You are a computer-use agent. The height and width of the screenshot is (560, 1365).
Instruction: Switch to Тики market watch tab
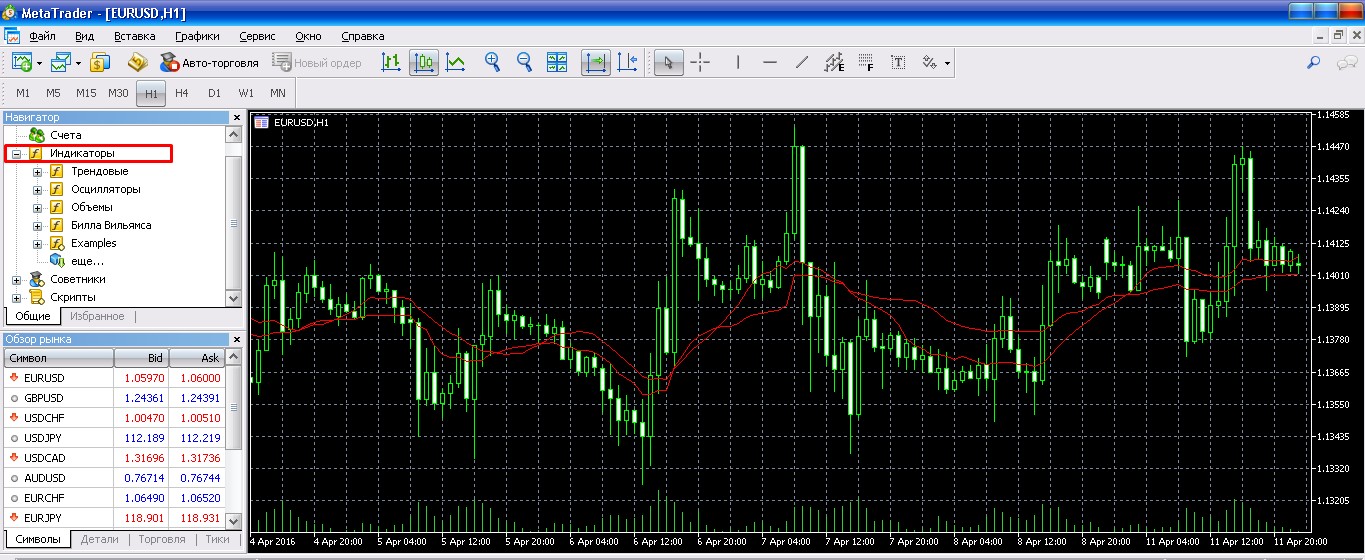click(217, 539)
